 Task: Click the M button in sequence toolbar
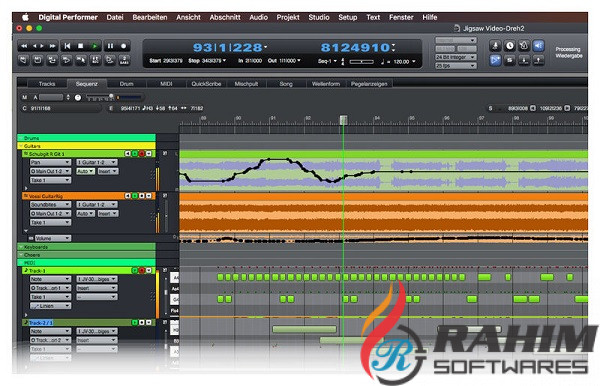pyautogui.click(x=25, y=97)
